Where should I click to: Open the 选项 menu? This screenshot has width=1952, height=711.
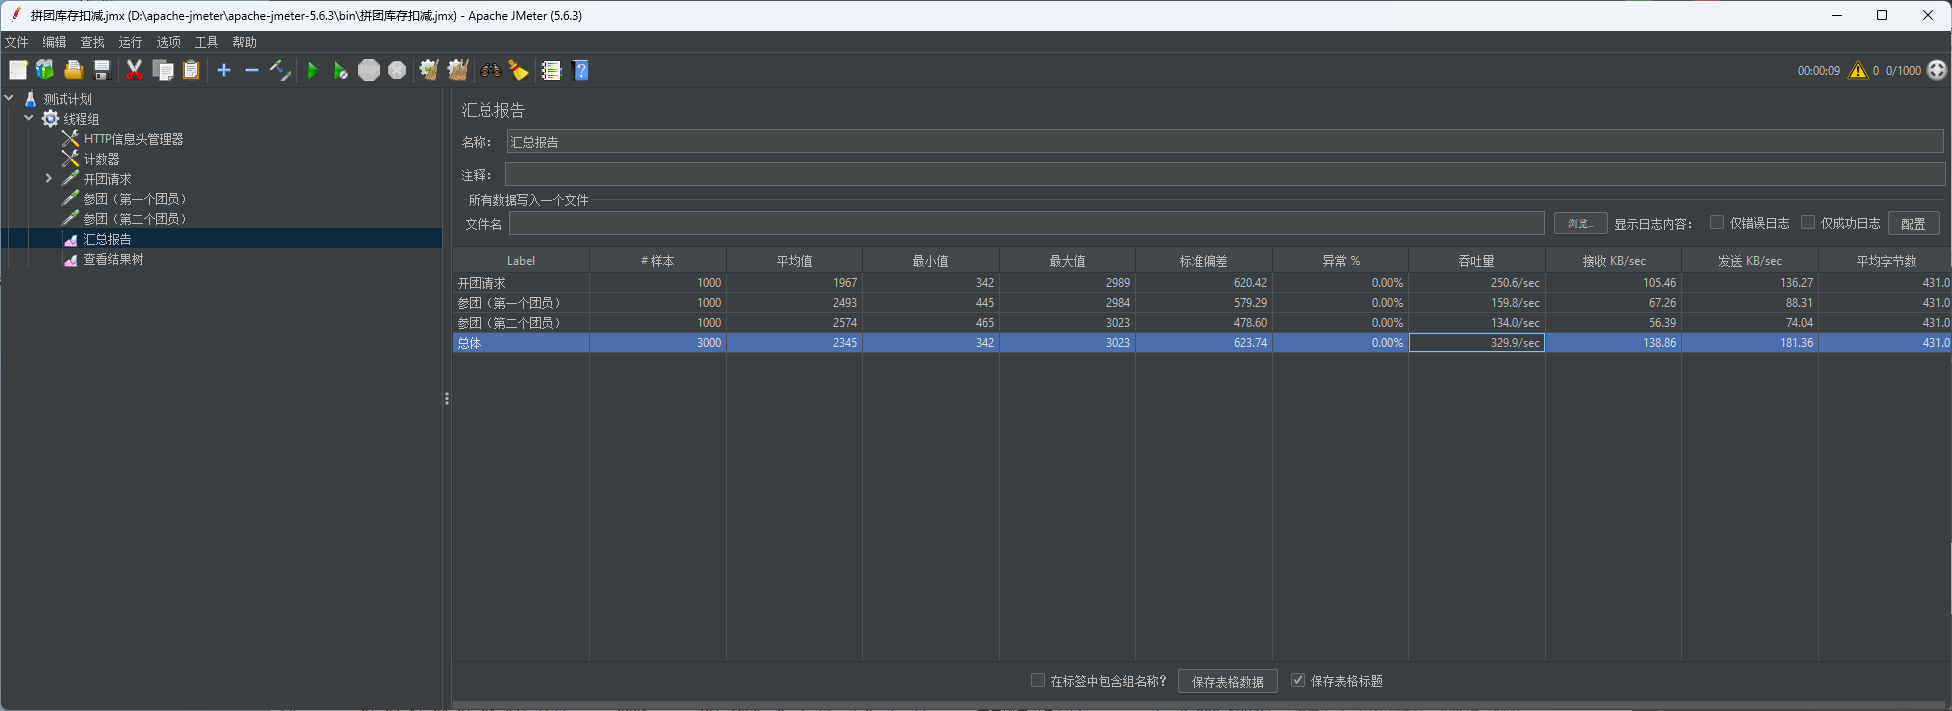point(168,42)
